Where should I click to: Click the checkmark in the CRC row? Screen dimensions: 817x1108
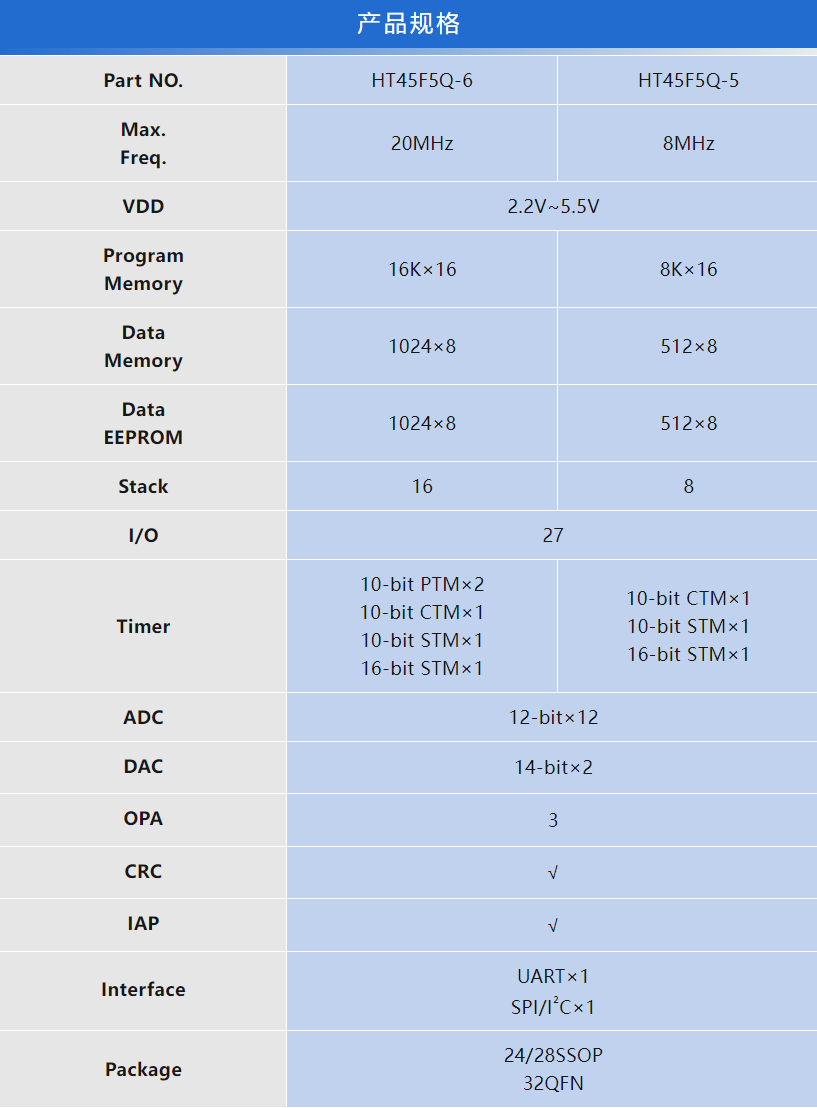click(x=553, y=873)
